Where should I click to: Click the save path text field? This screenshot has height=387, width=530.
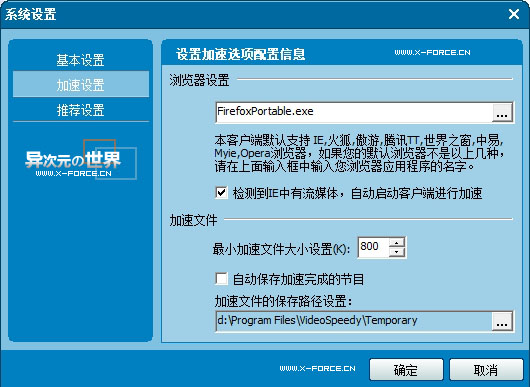pos(354,321)
